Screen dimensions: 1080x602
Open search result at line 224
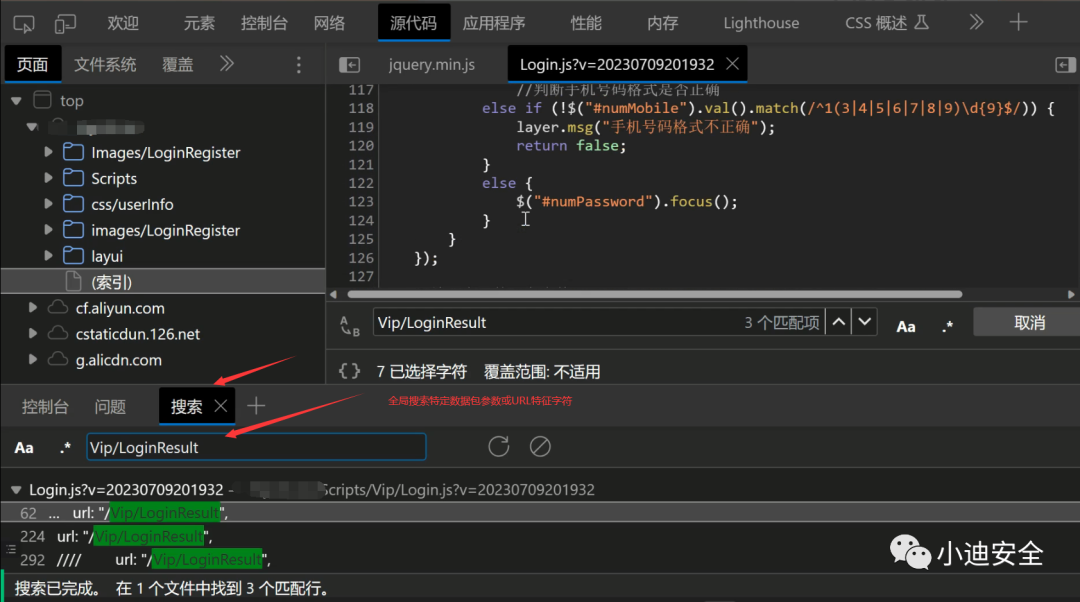[540, 537]
